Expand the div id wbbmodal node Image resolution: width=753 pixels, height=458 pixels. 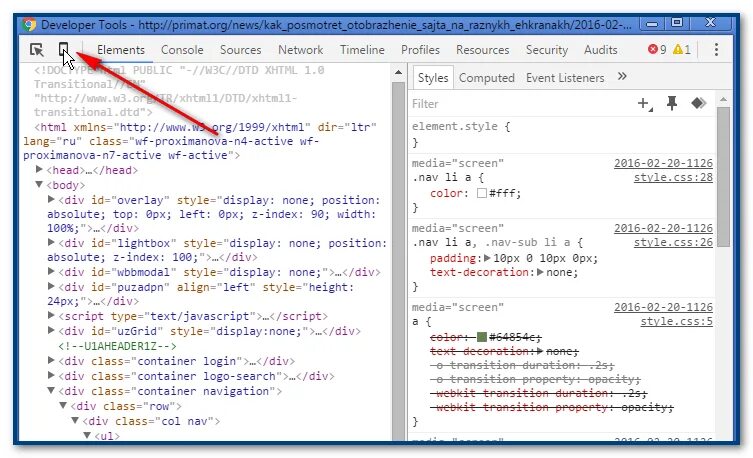tap(51, 271)
